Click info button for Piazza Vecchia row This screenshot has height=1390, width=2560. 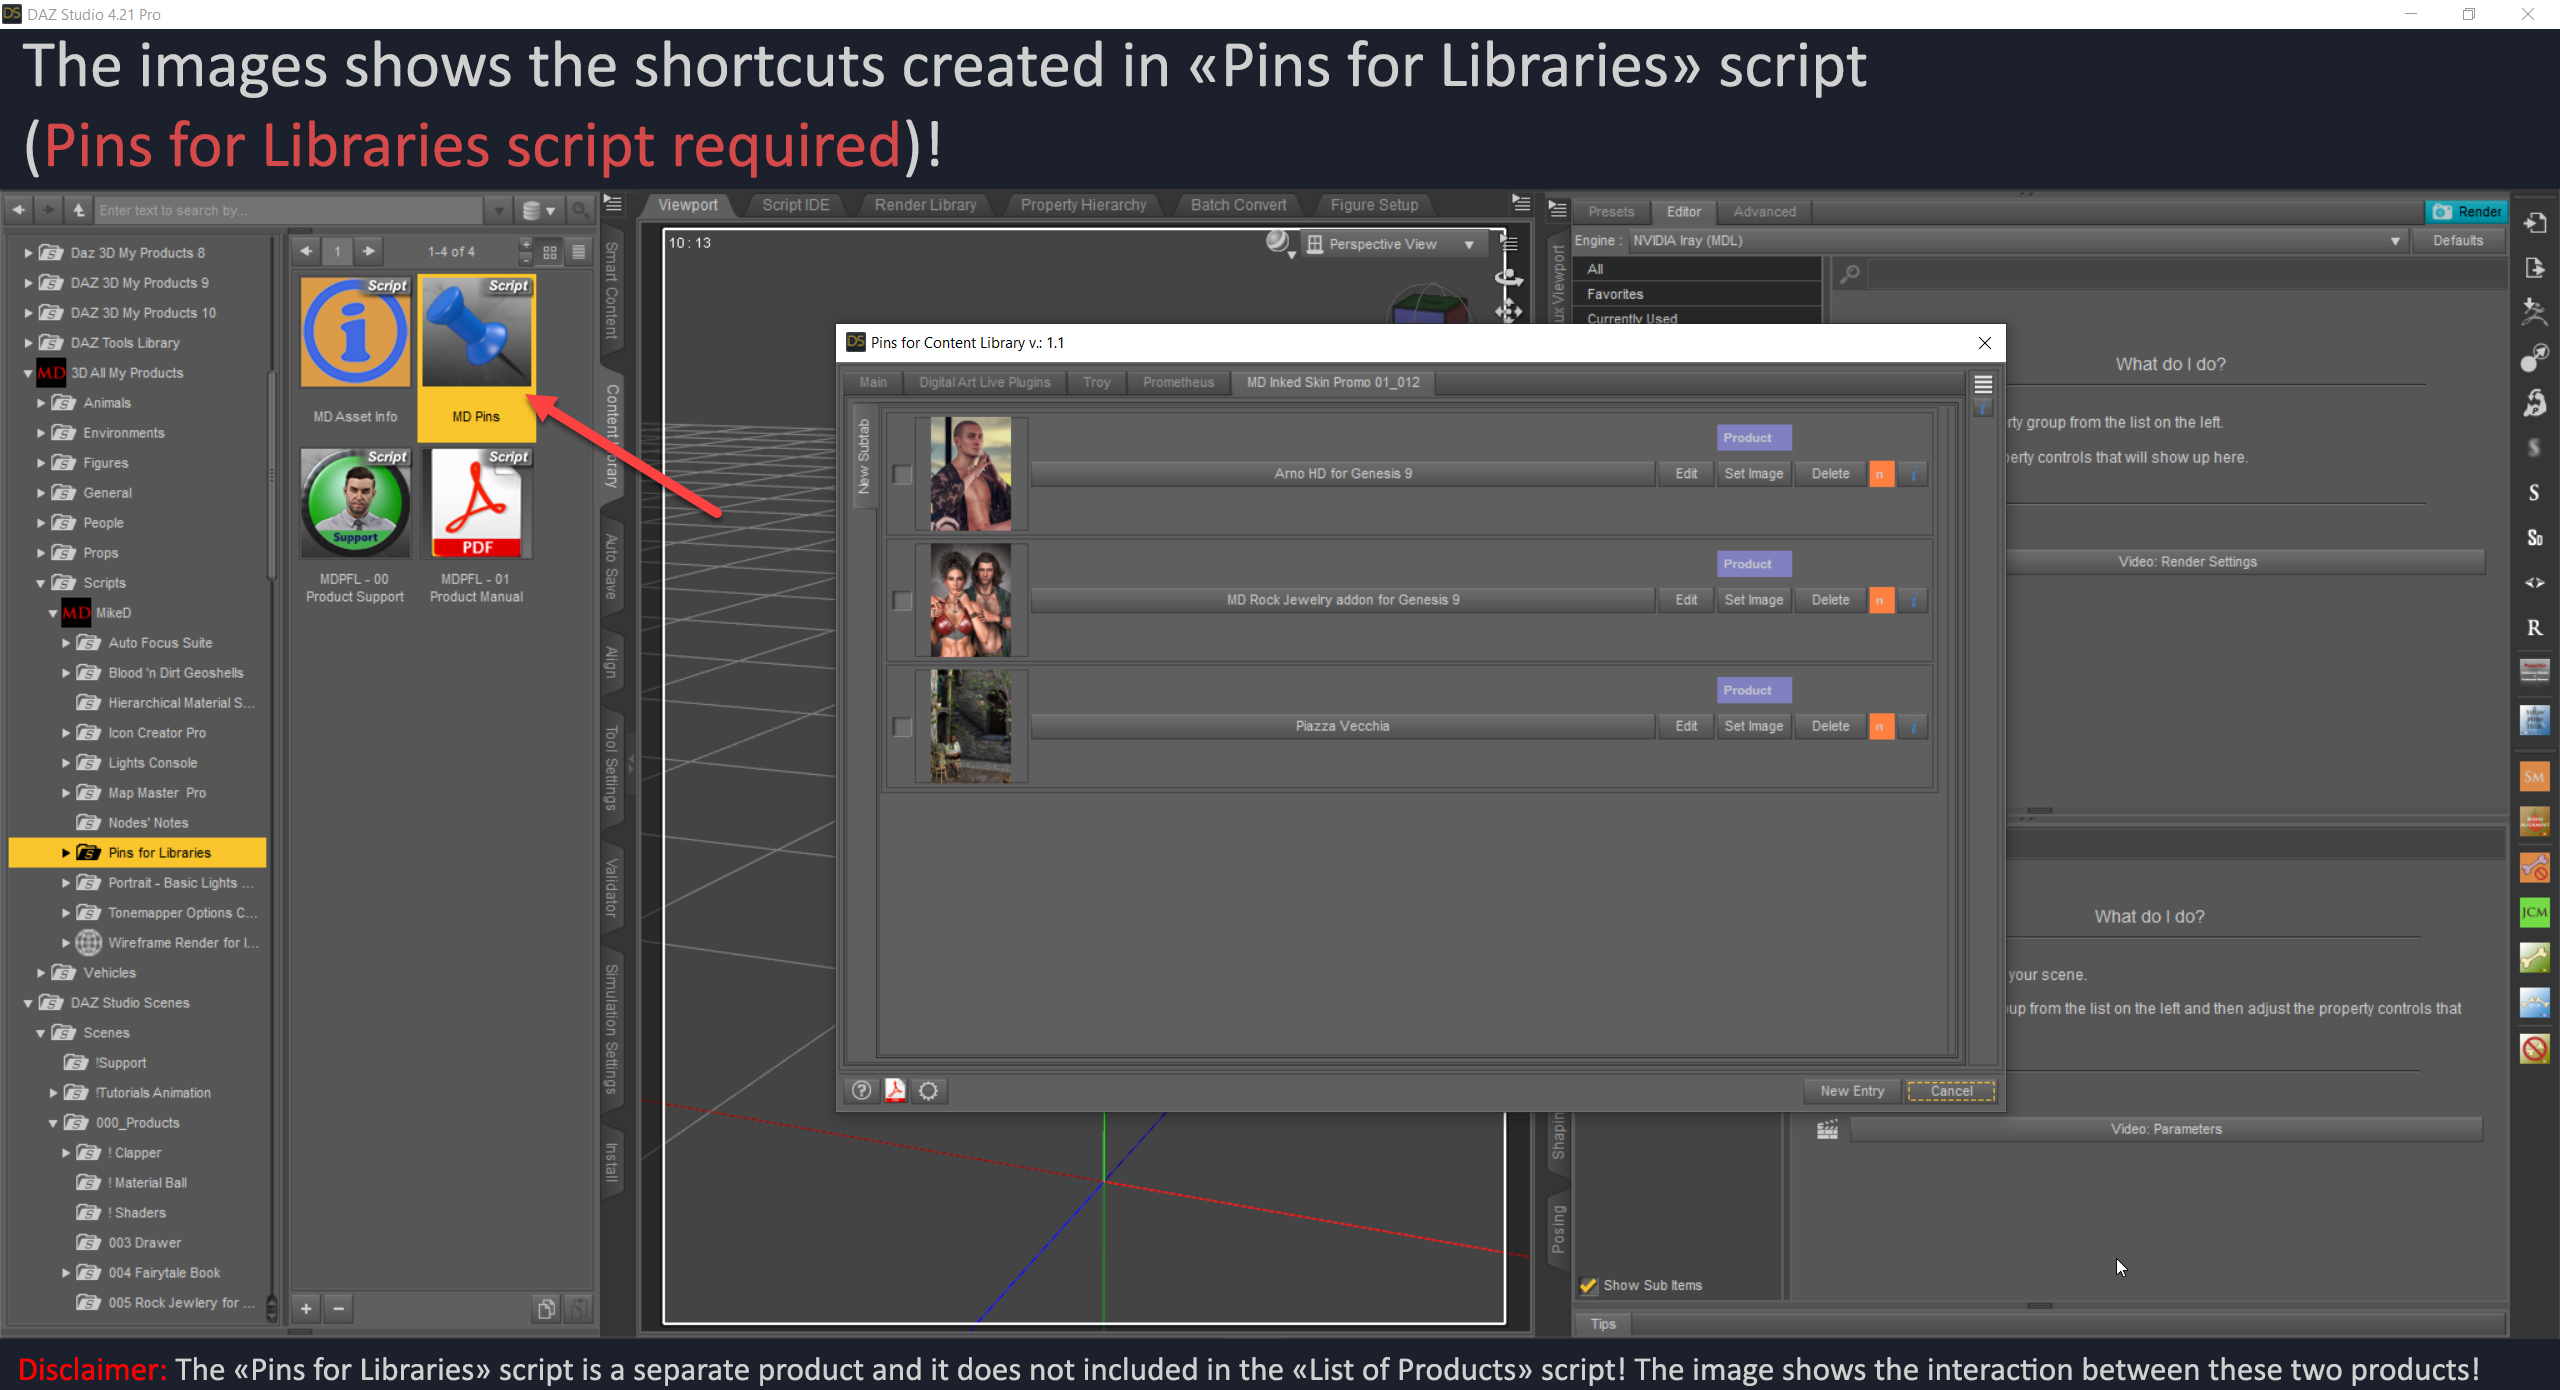[x=1913, y=727]
